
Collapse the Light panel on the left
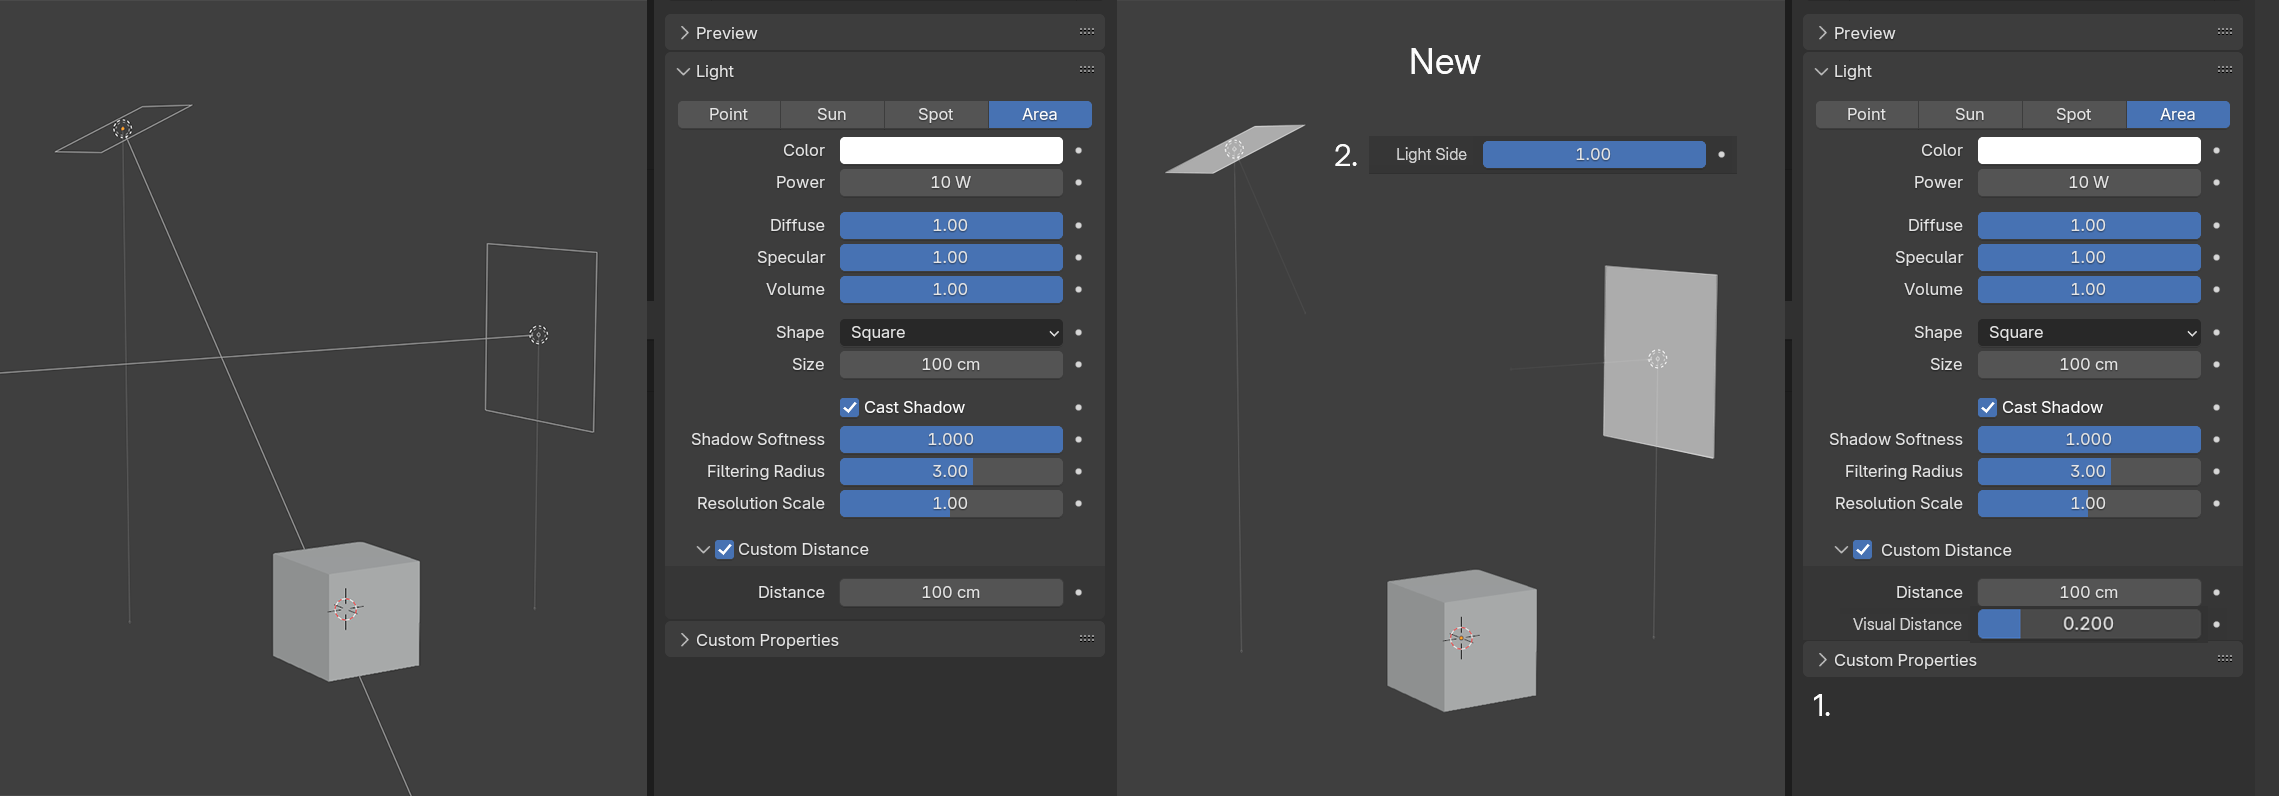click(684, 71)
